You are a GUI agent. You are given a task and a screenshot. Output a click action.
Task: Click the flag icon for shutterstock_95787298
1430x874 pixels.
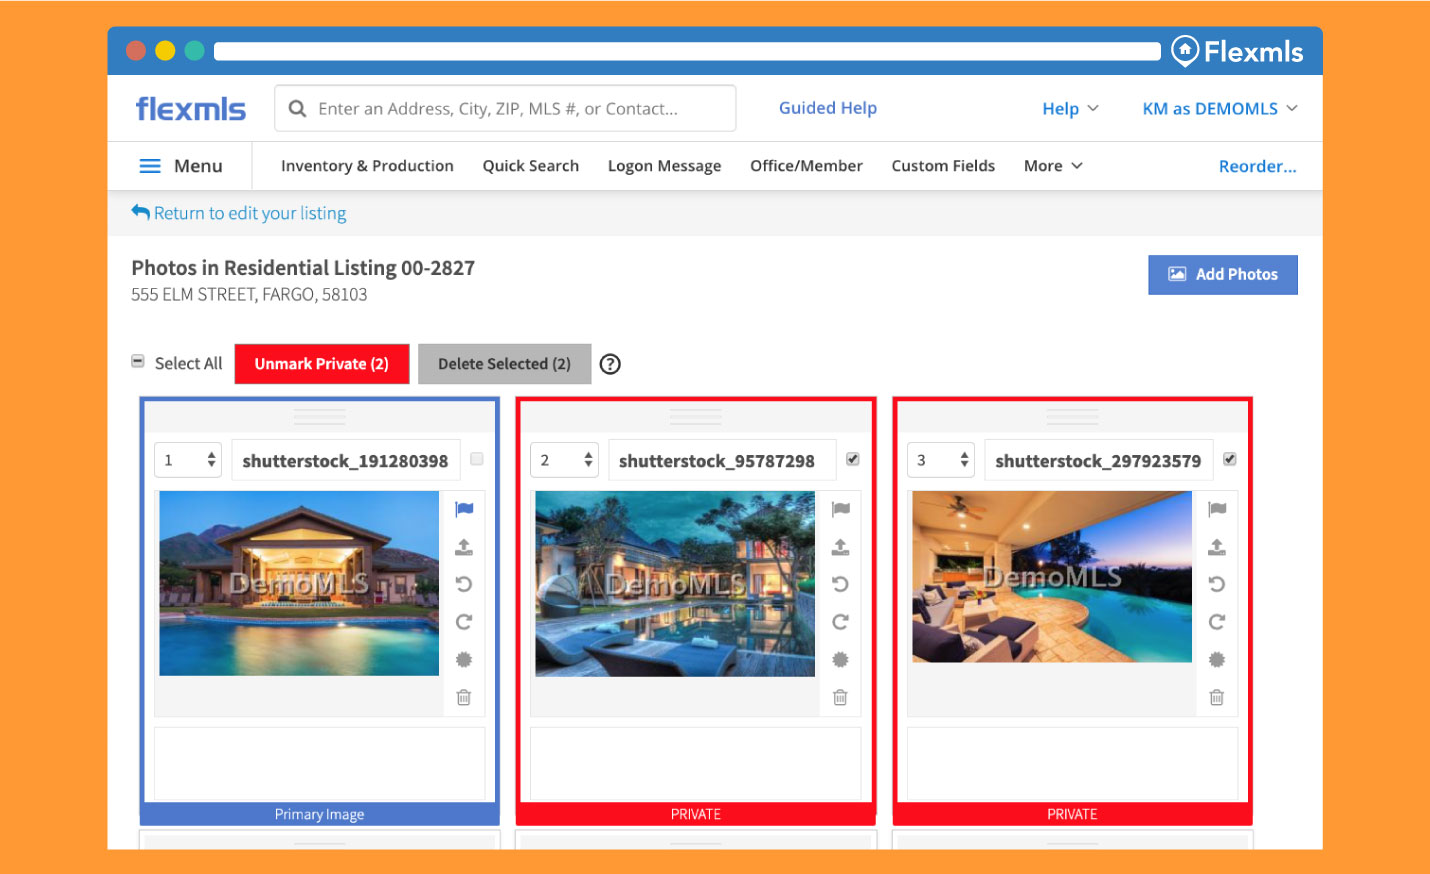point(840,509)
